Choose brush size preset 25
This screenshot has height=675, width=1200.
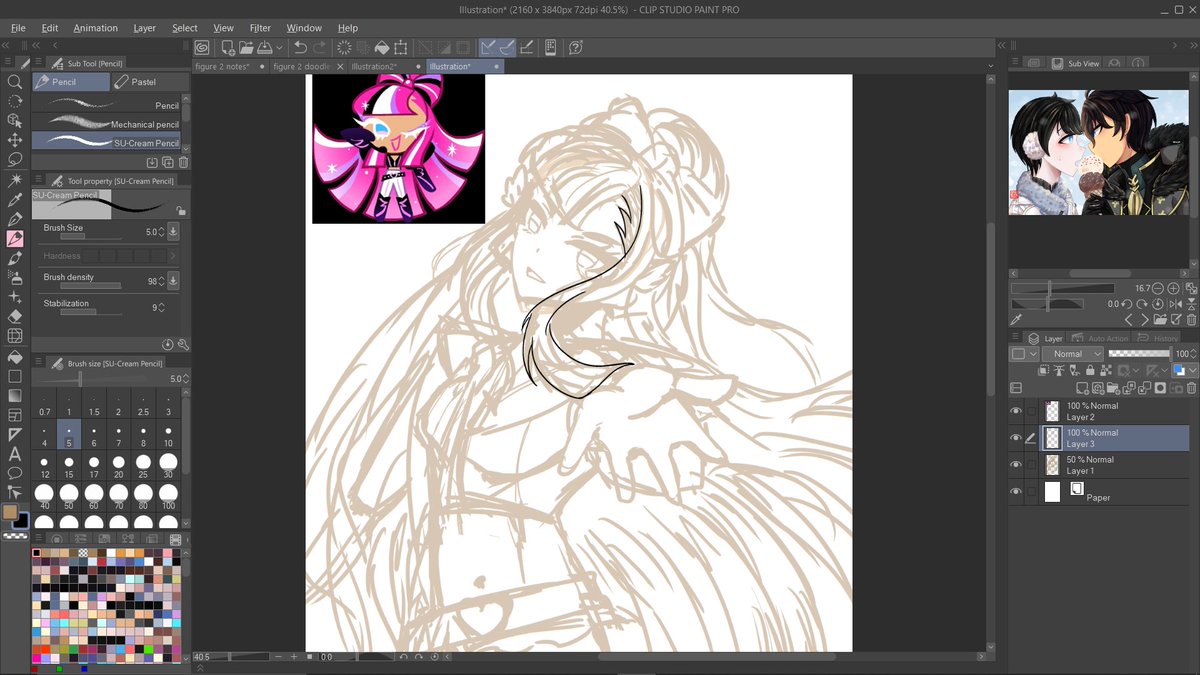(x=143, y=466)
